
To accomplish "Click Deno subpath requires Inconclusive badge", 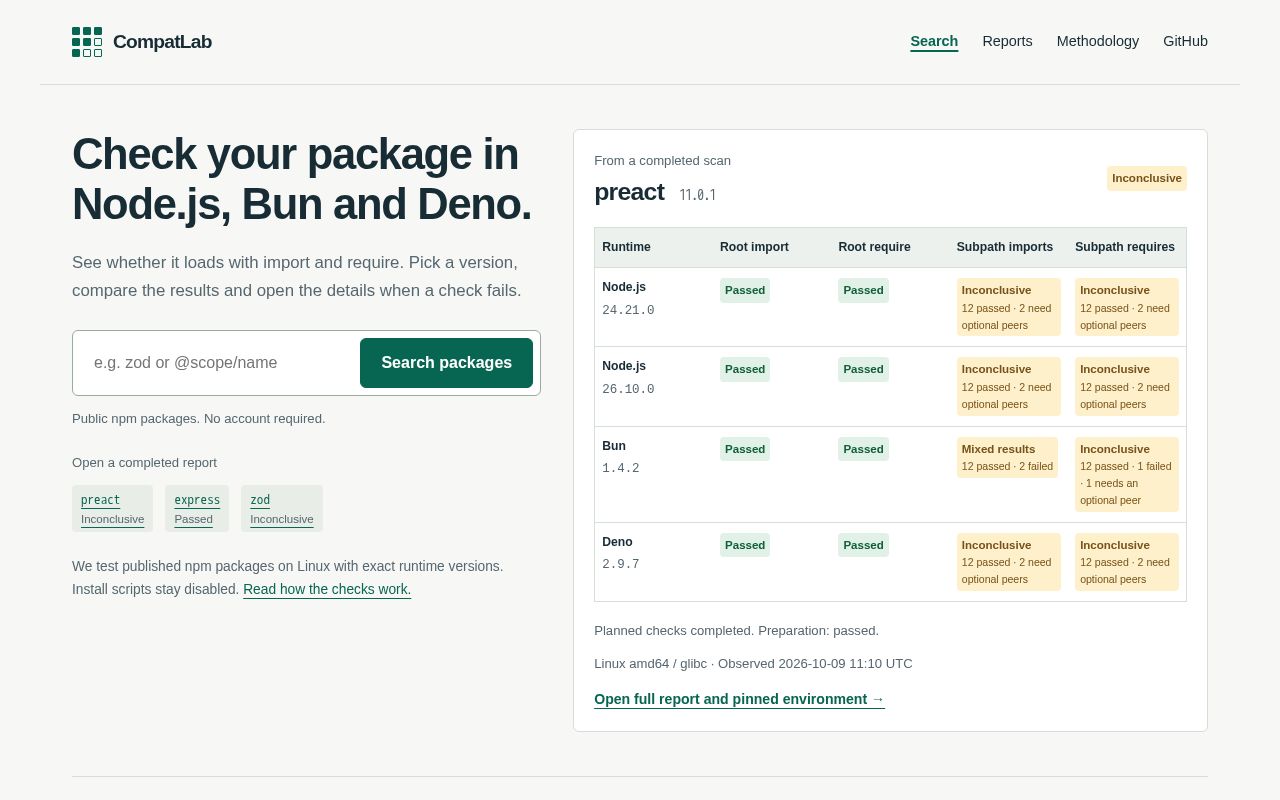I will [x=1127, y=562].
